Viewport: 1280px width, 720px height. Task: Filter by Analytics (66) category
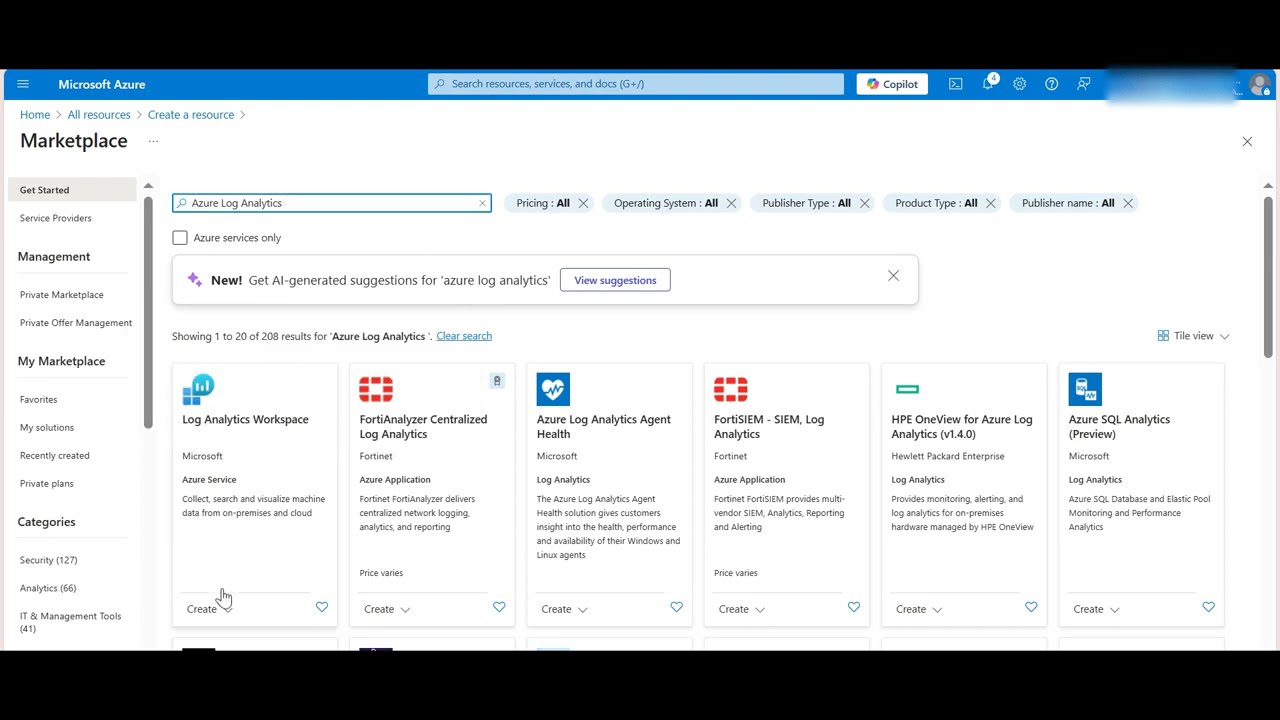[x=48, y=588]
